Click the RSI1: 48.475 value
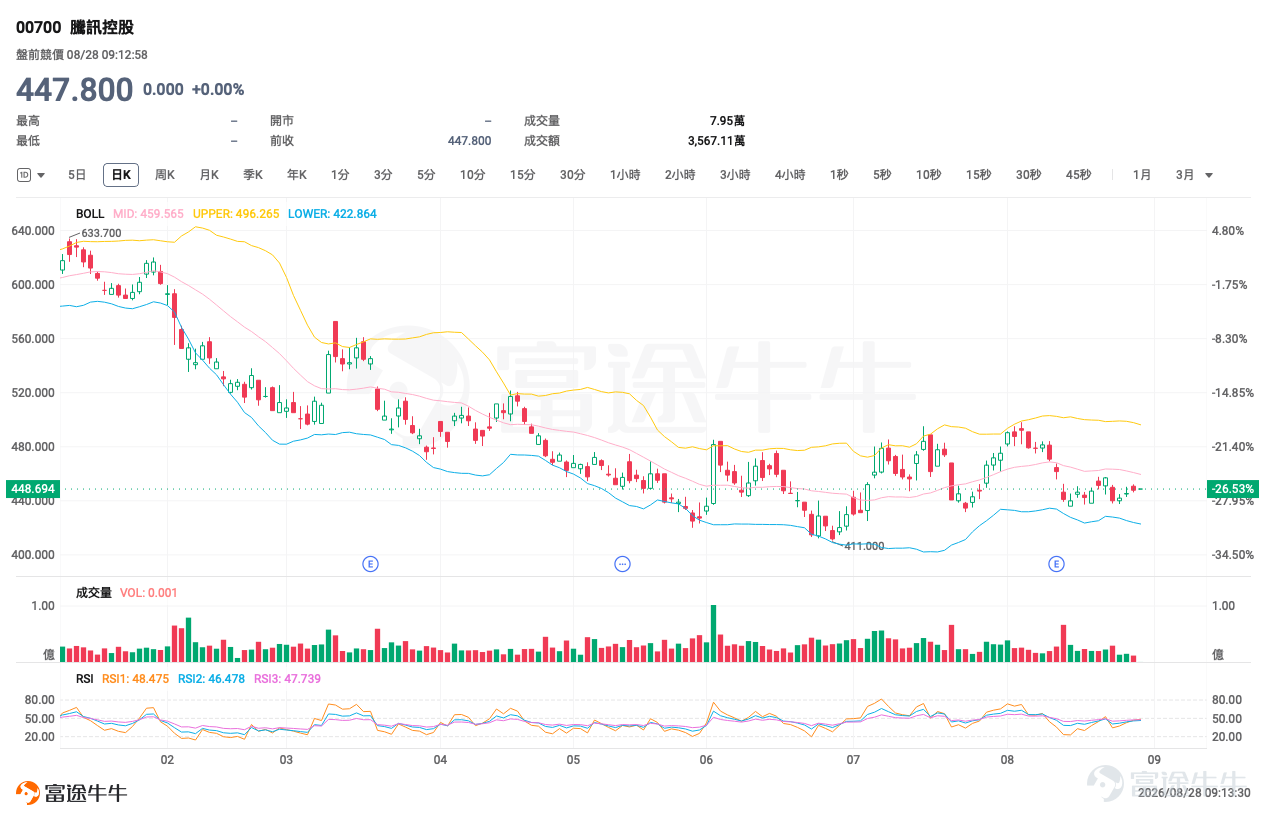This screenshot has height=820, width=1267. click(136, 678)
